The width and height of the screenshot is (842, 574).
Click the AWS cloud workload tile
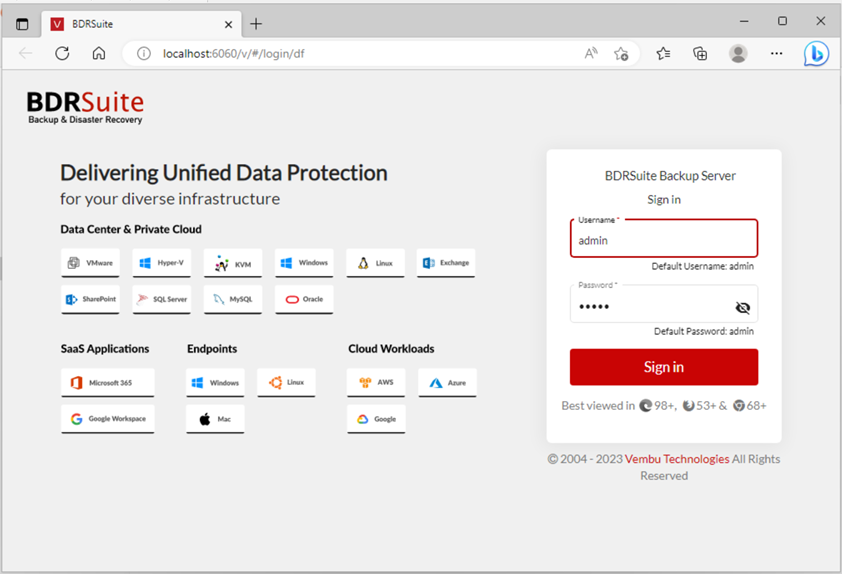click(376, 383)
